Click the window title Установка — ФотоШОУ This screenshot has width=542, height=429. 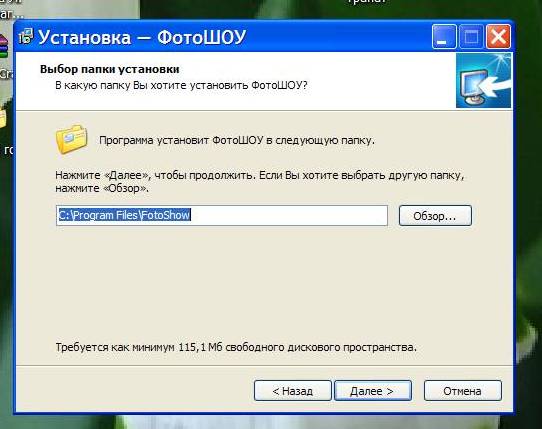click(x=142, y=37)
